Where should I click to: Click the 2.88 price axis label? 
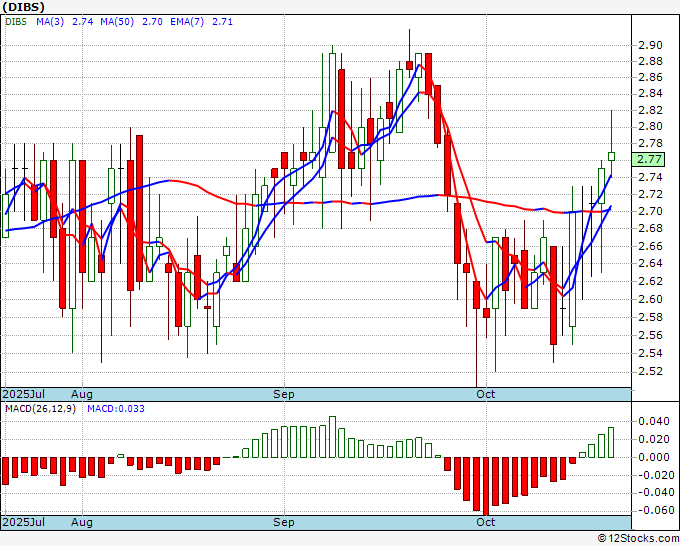point(651,61)
